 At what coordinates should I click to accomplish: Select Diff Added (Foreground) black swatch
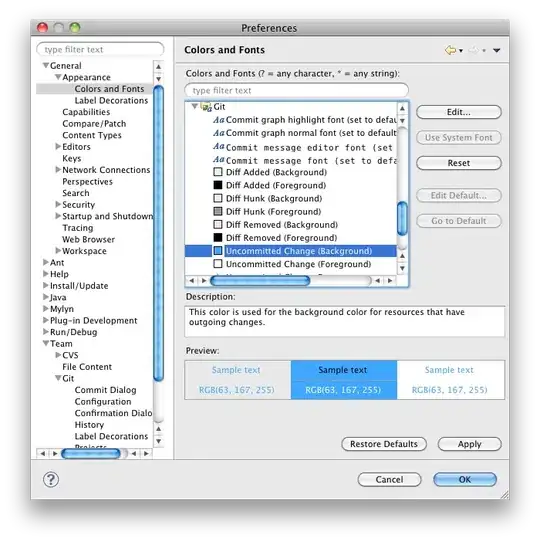pyautogui.click(x=218, y=185)
